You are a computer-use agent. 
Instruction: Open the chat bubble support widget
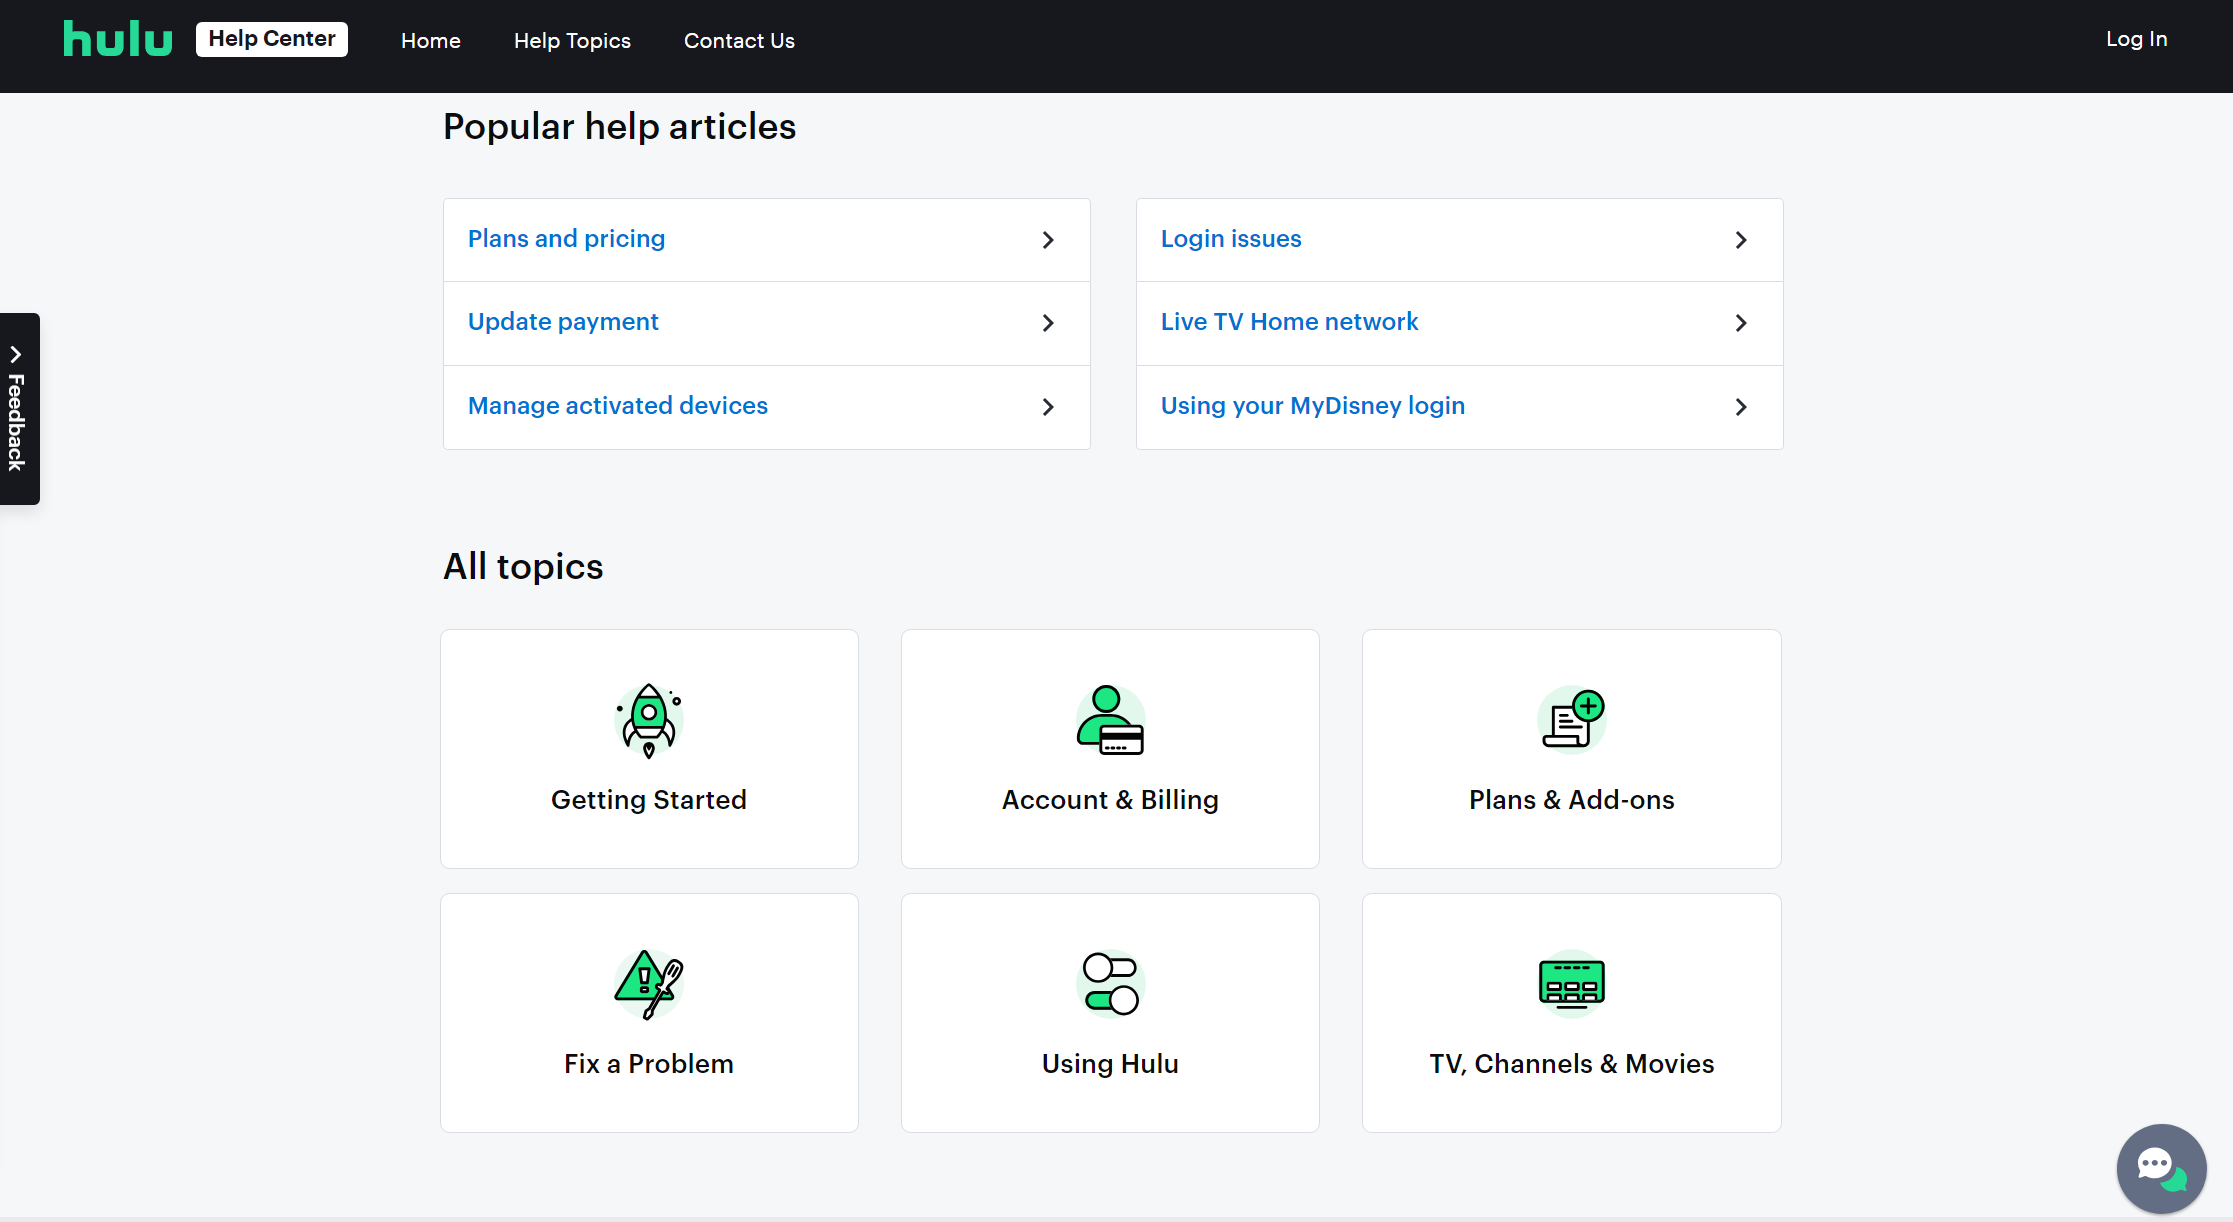pos(2161,1167)
